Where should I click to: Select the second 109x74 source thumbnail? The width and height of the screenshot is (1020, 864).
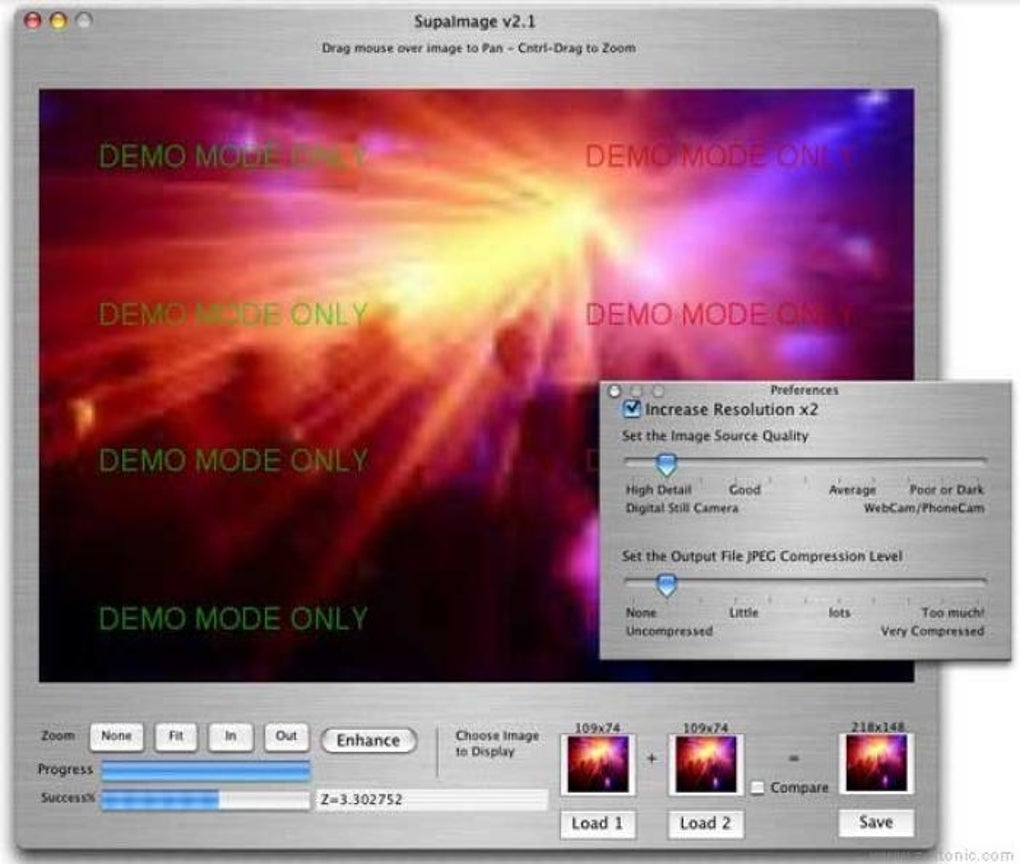706,764
